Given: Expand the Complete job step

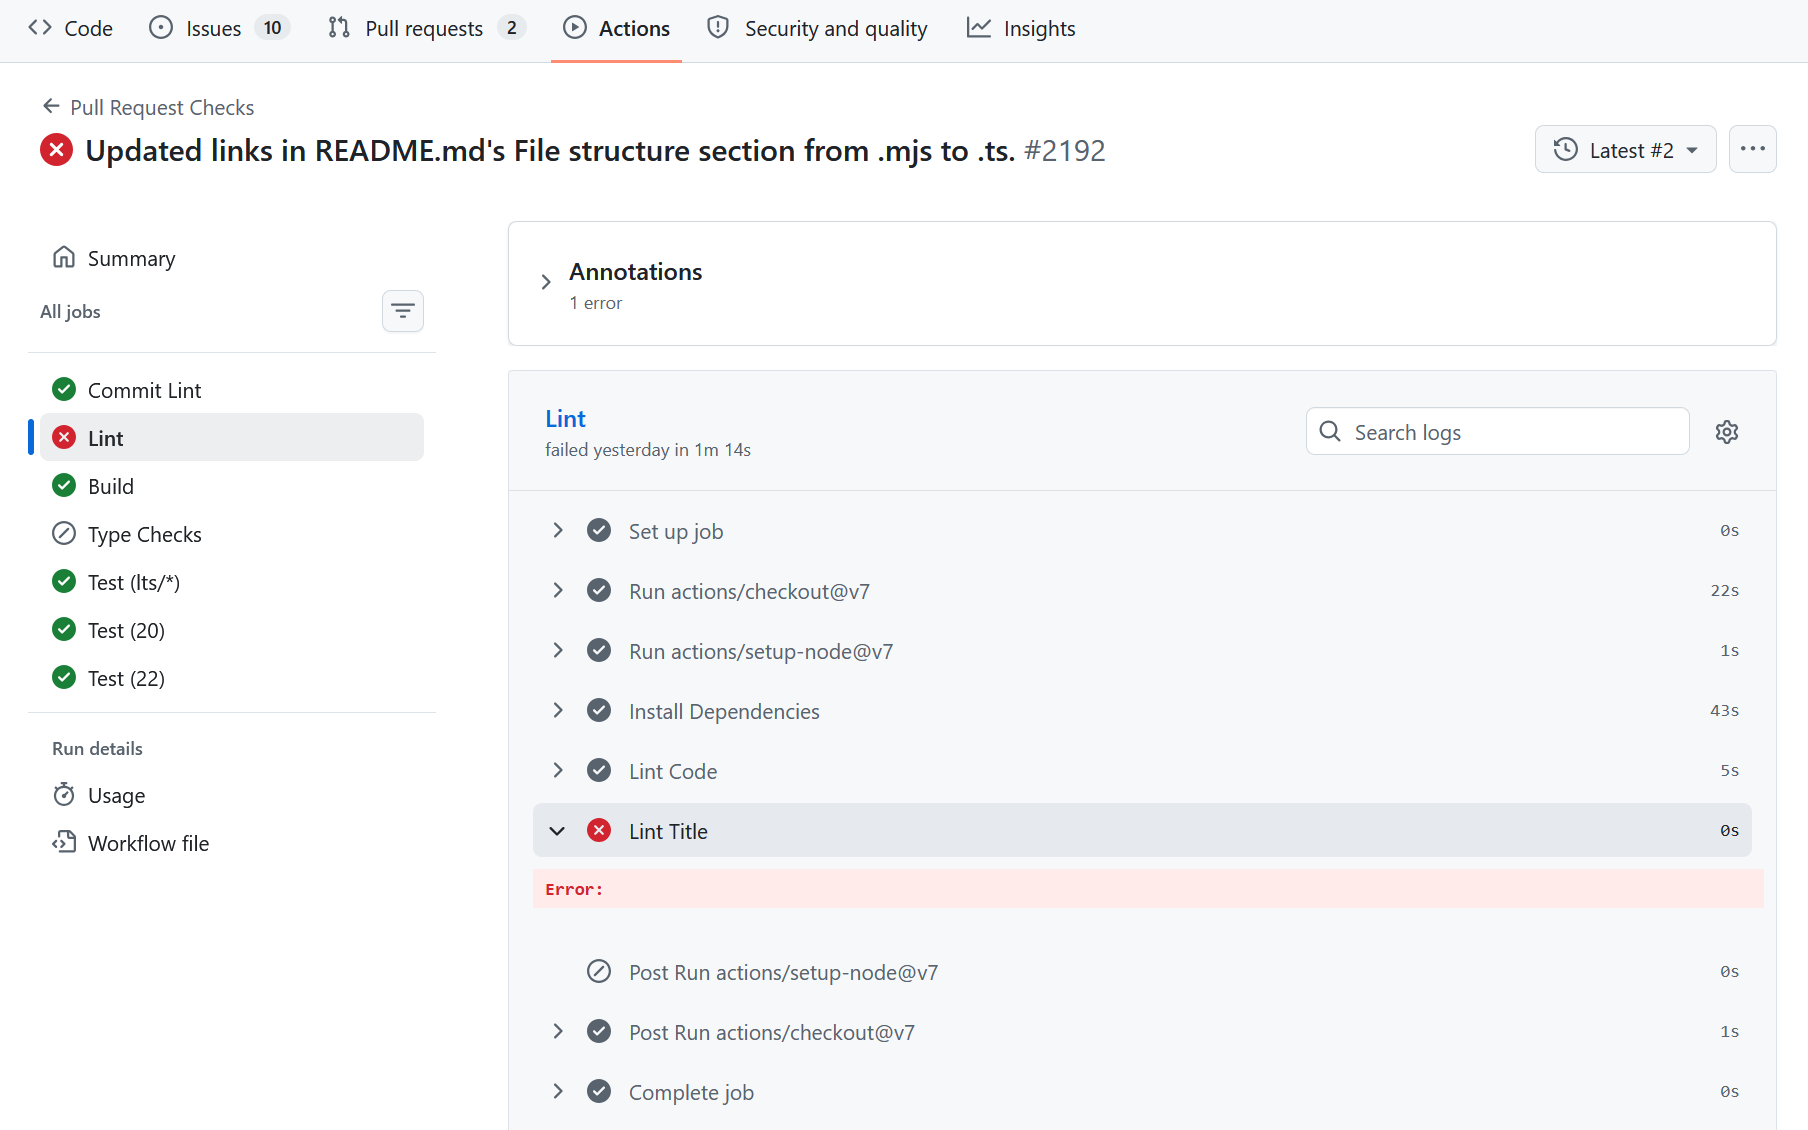Looking at the screenshot, I should [x=558, y=1091].
